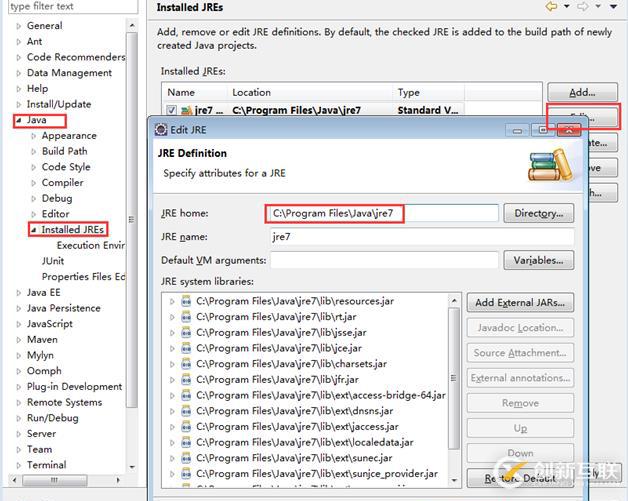Click the charsets.jar archive icon
Viewport: 628px width, 501px height.
pos(186,364)
